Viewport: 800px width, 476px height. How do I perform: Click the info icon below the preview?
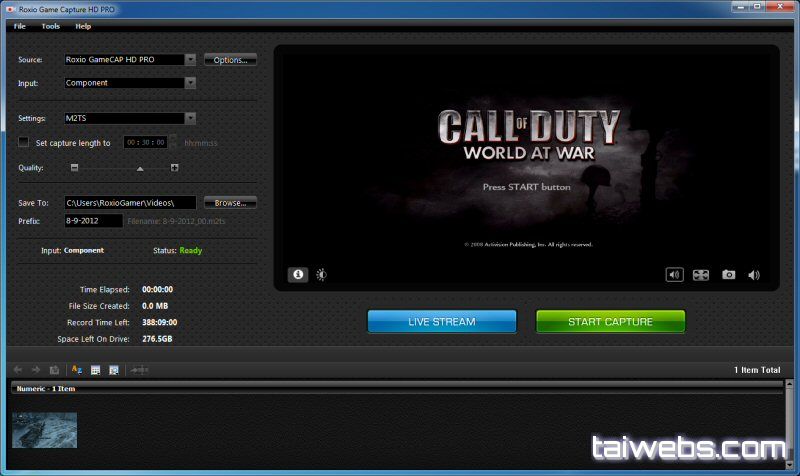coord(298,275)
